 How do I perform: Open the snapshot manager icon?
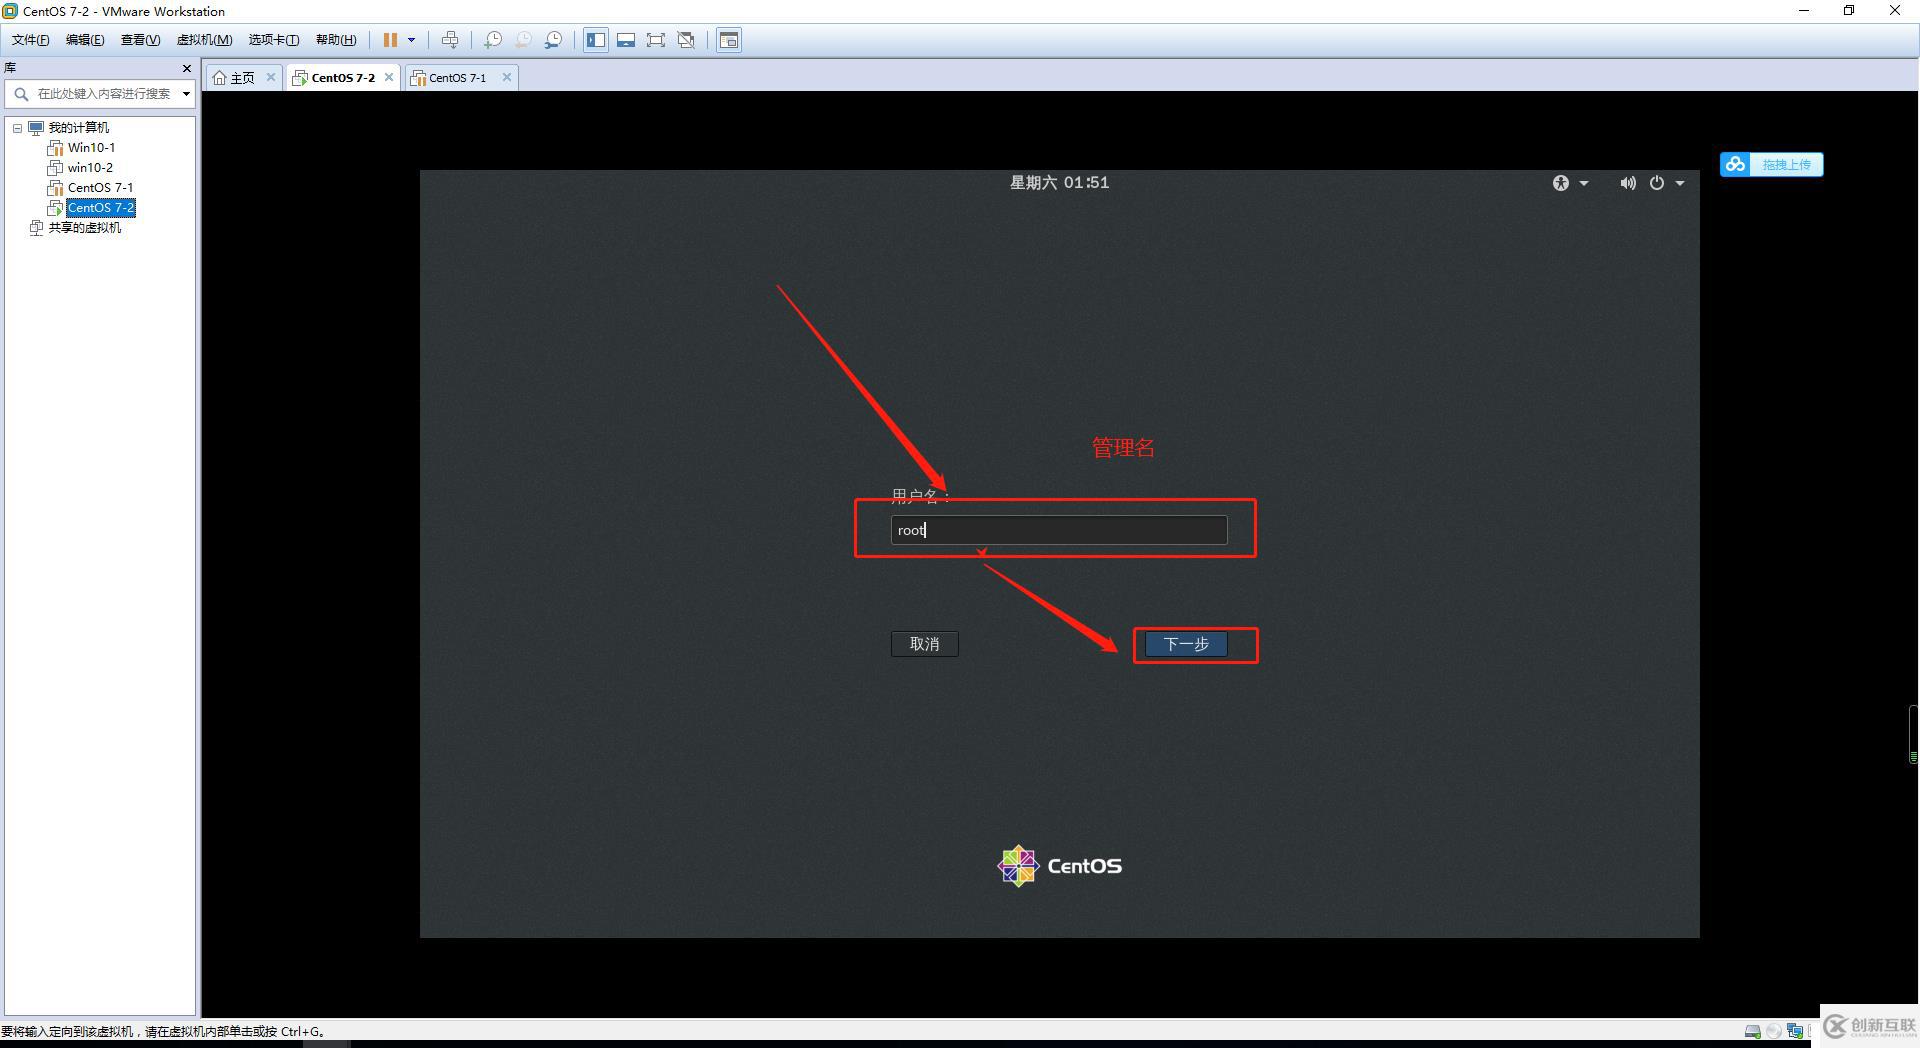pyautogui.click(x=553, y=40)
